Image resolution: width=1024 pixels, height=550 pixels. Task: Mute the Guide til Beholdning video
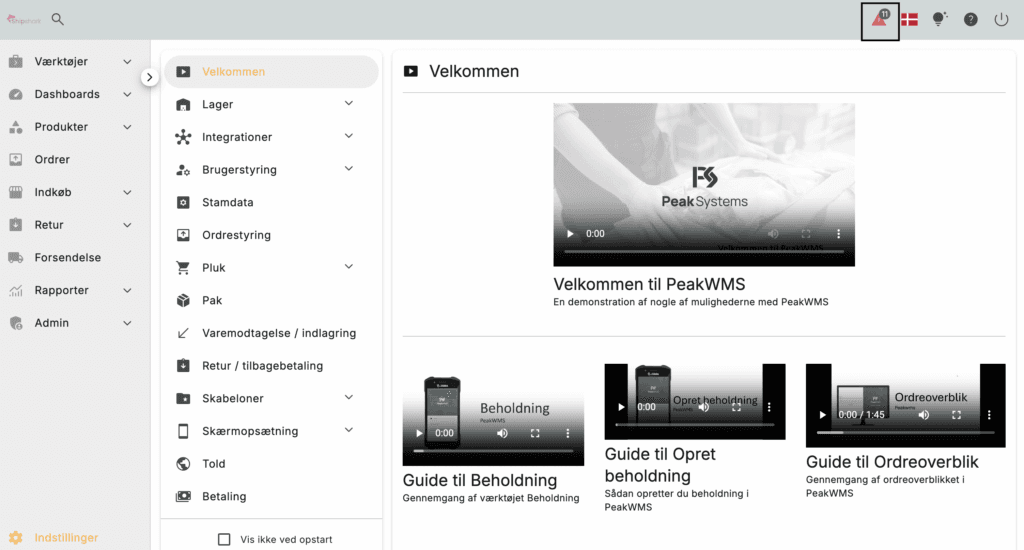click(502, 433)
